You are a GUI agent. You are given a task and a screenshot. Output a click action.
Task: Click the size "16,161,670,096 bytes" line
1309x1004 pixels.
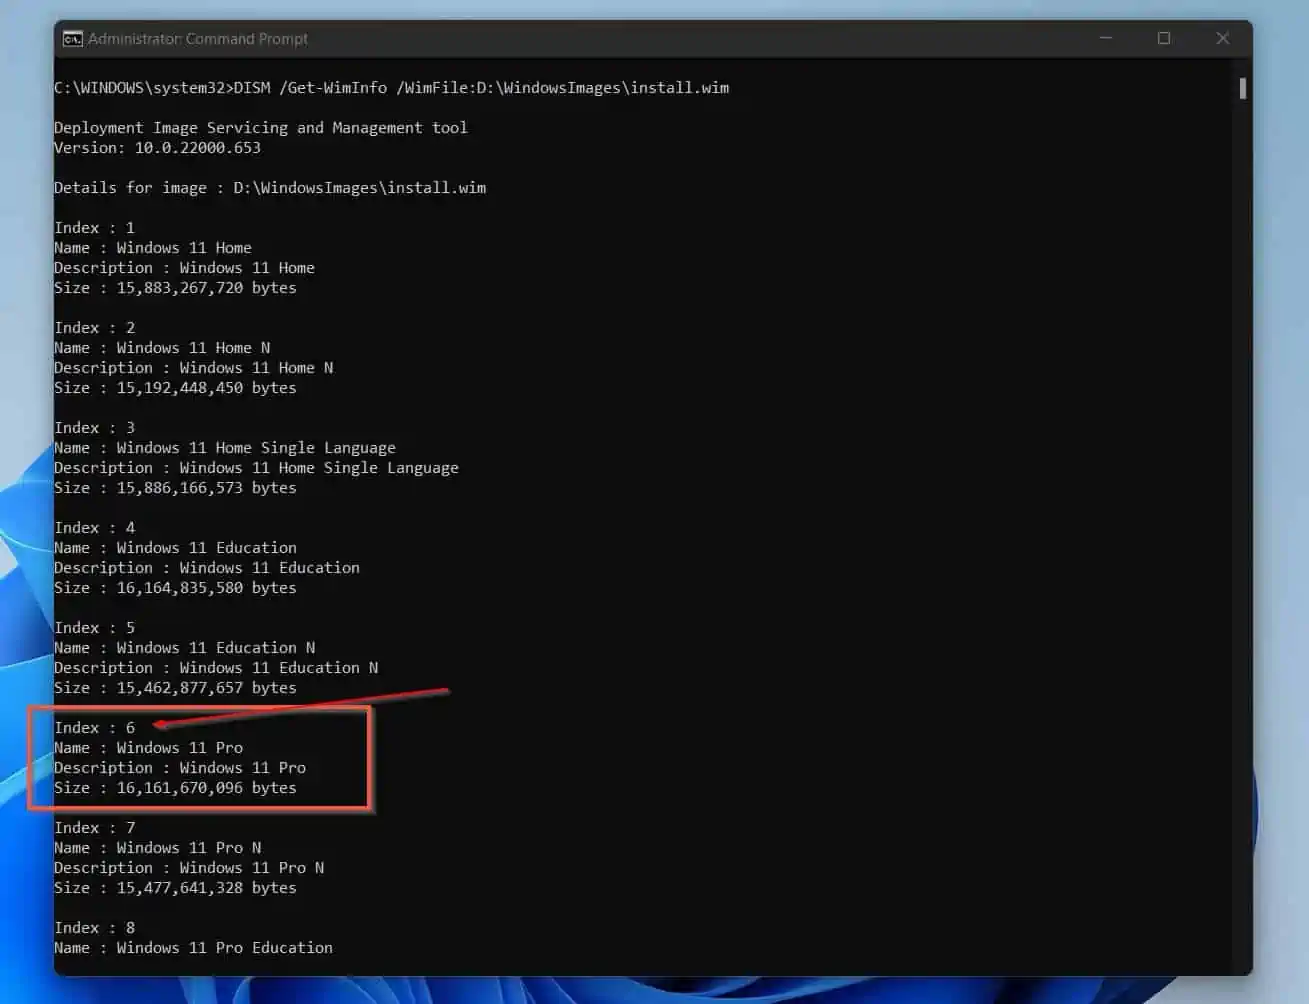[175, 788]
